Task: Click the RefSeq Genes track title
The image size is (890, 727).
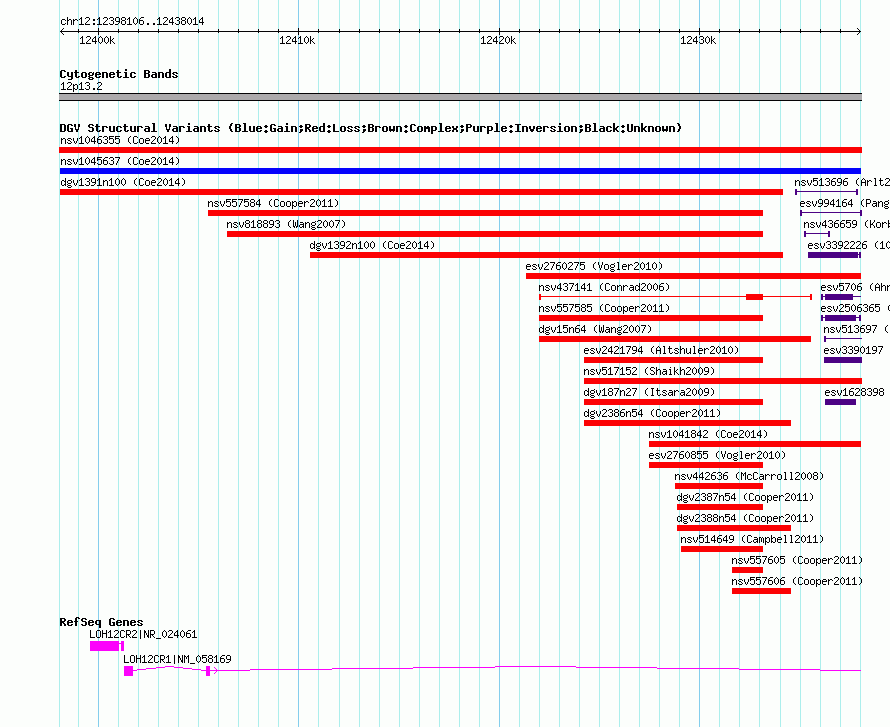Action: pyautogui.click(x=101, y=622)
